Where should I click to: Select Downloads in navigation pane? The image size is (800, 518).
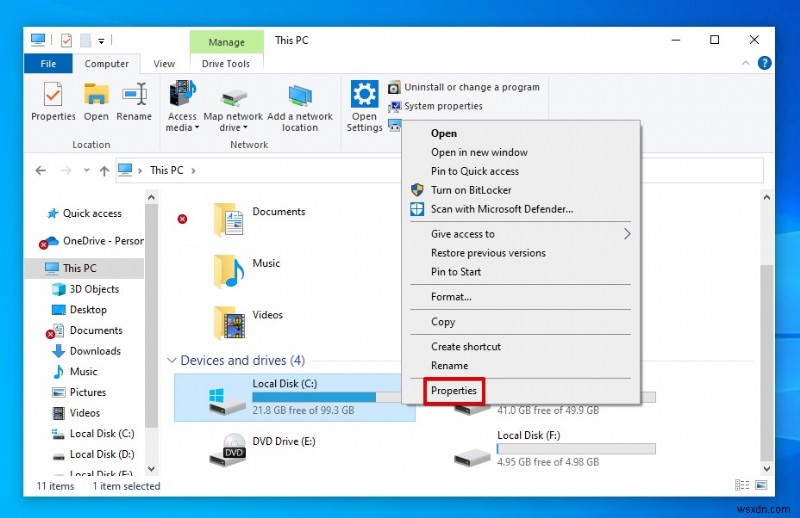coord(95,351)
